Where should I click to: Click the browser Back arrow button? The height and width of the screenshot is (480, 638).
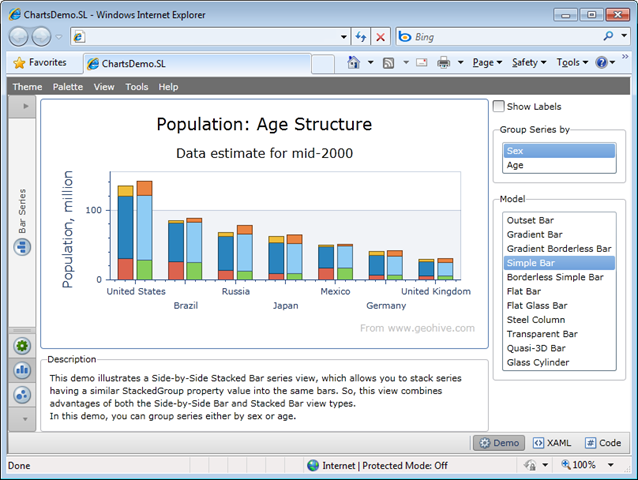coord(18,37)
